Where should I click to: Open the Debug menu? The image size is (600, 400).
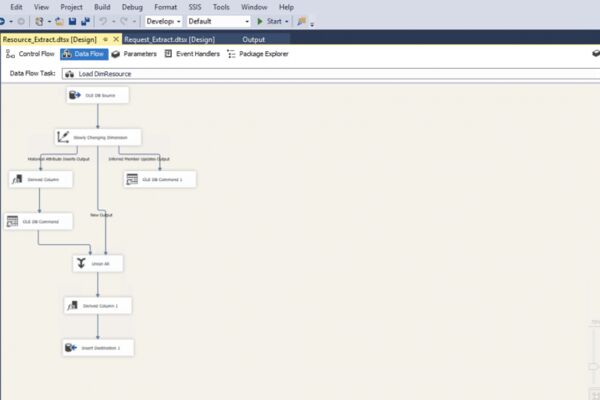pos(132,7)
